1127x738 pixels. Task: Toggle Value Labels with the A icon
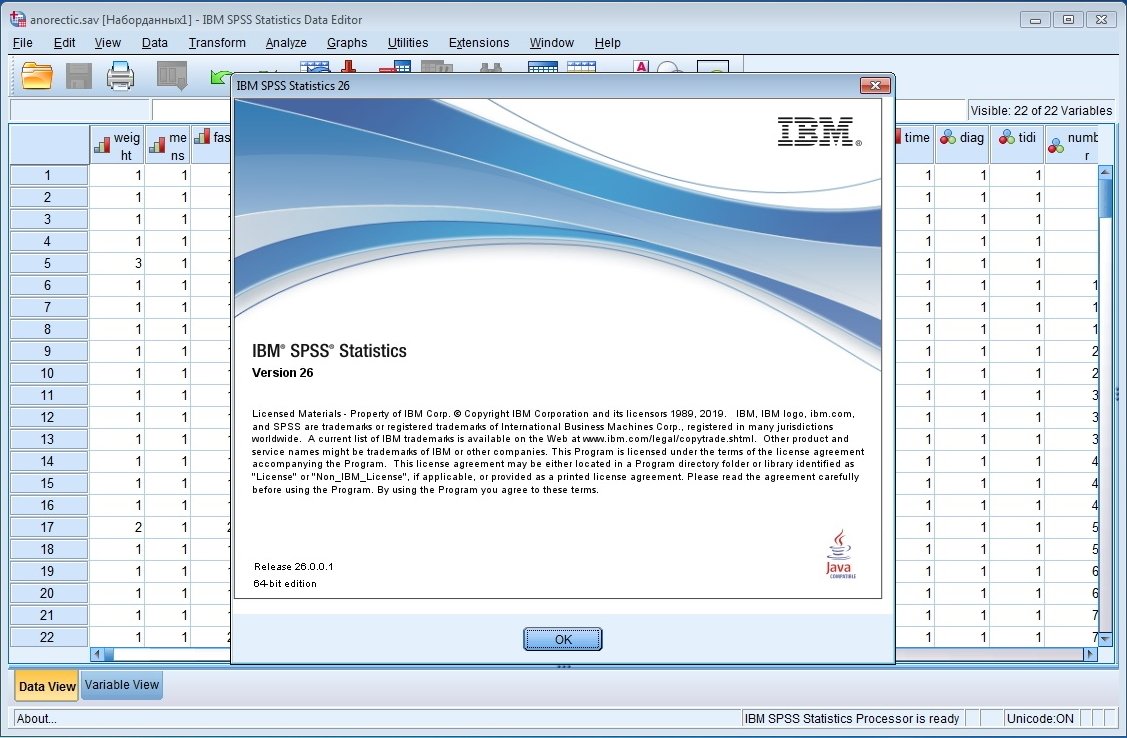click(641, 67)
